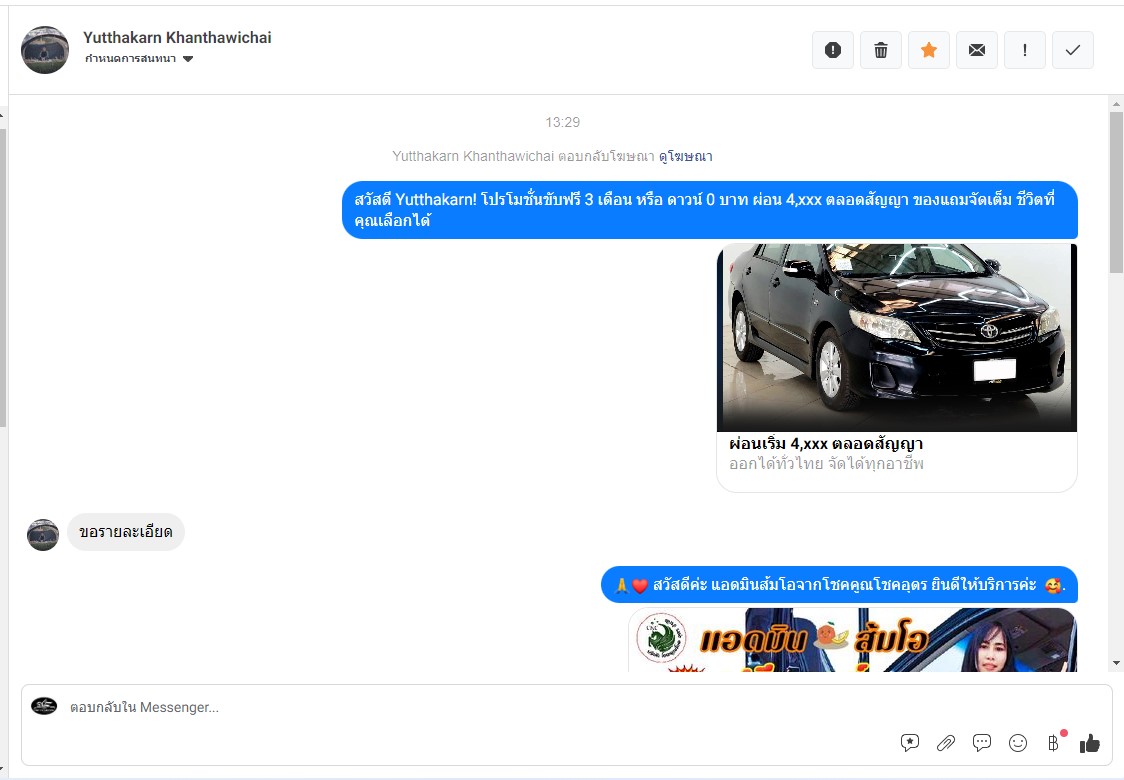Delete conversation with the trash icon

881,50
